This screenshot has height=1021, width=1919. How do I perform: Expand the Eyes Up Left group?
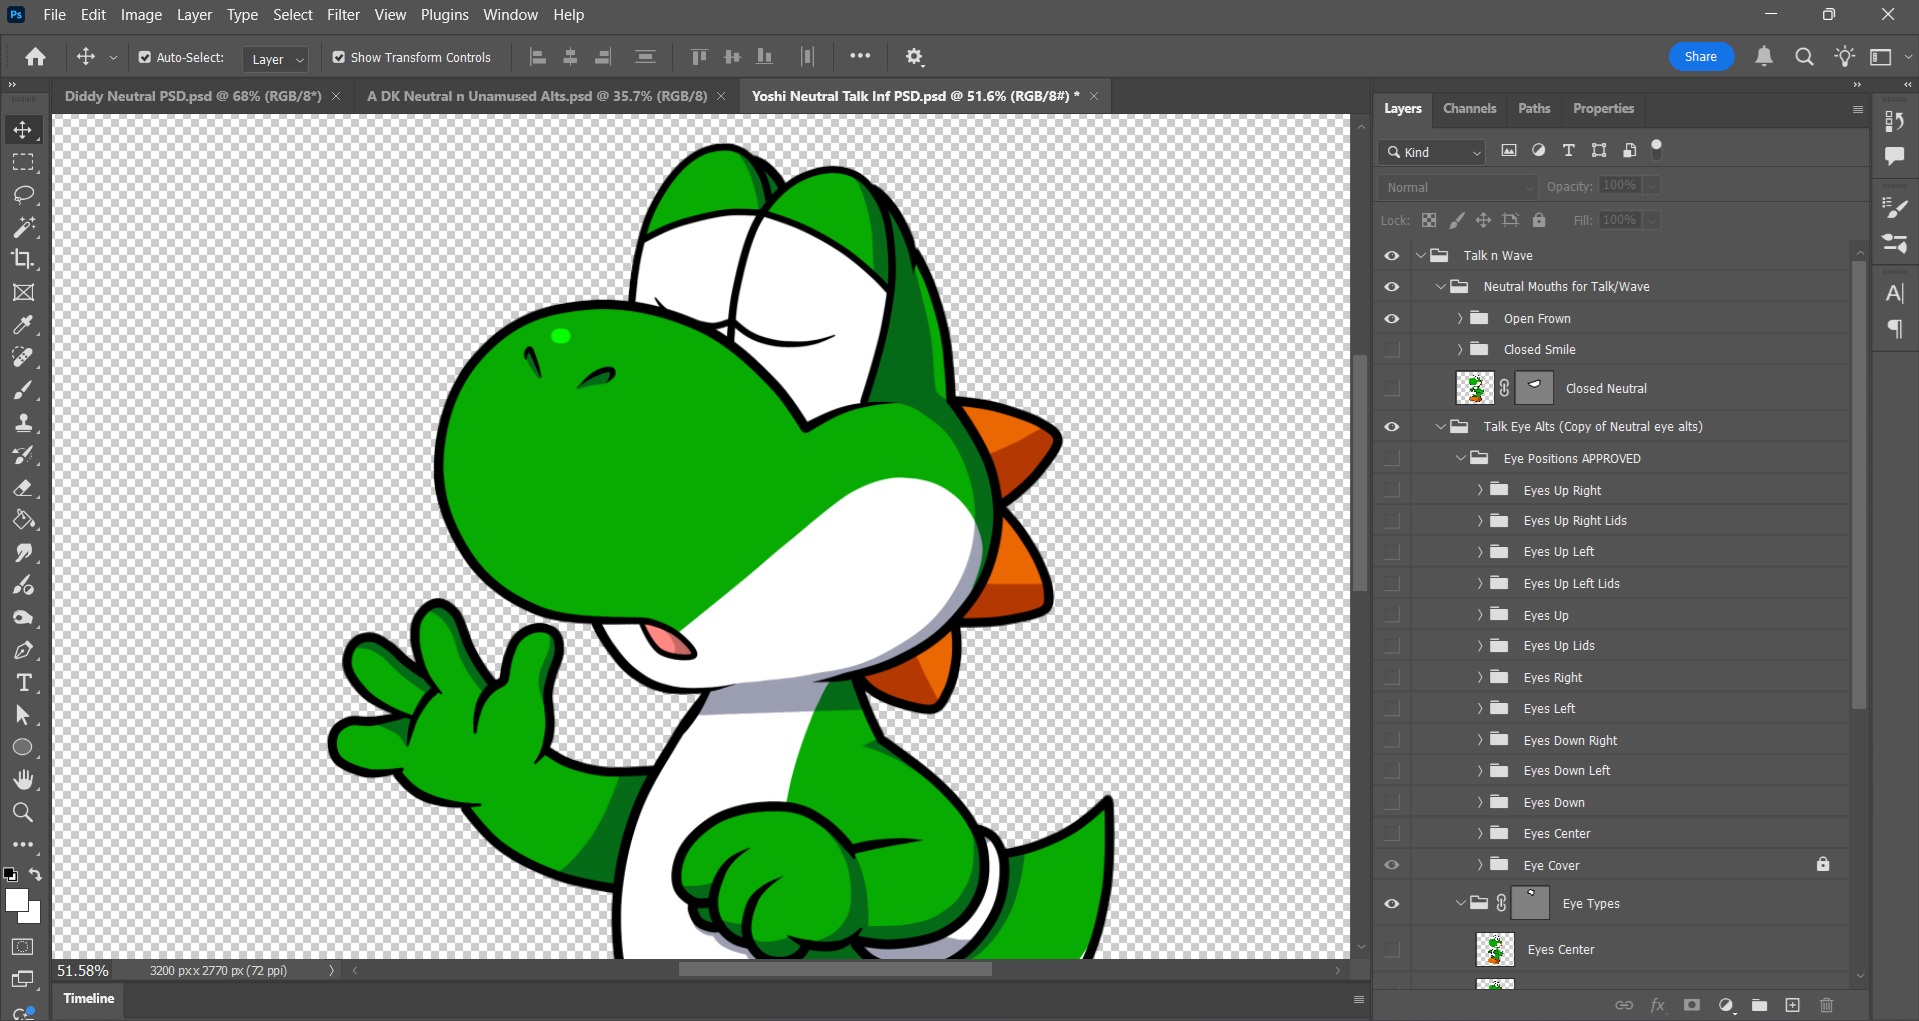click(x=1480, y=552)
